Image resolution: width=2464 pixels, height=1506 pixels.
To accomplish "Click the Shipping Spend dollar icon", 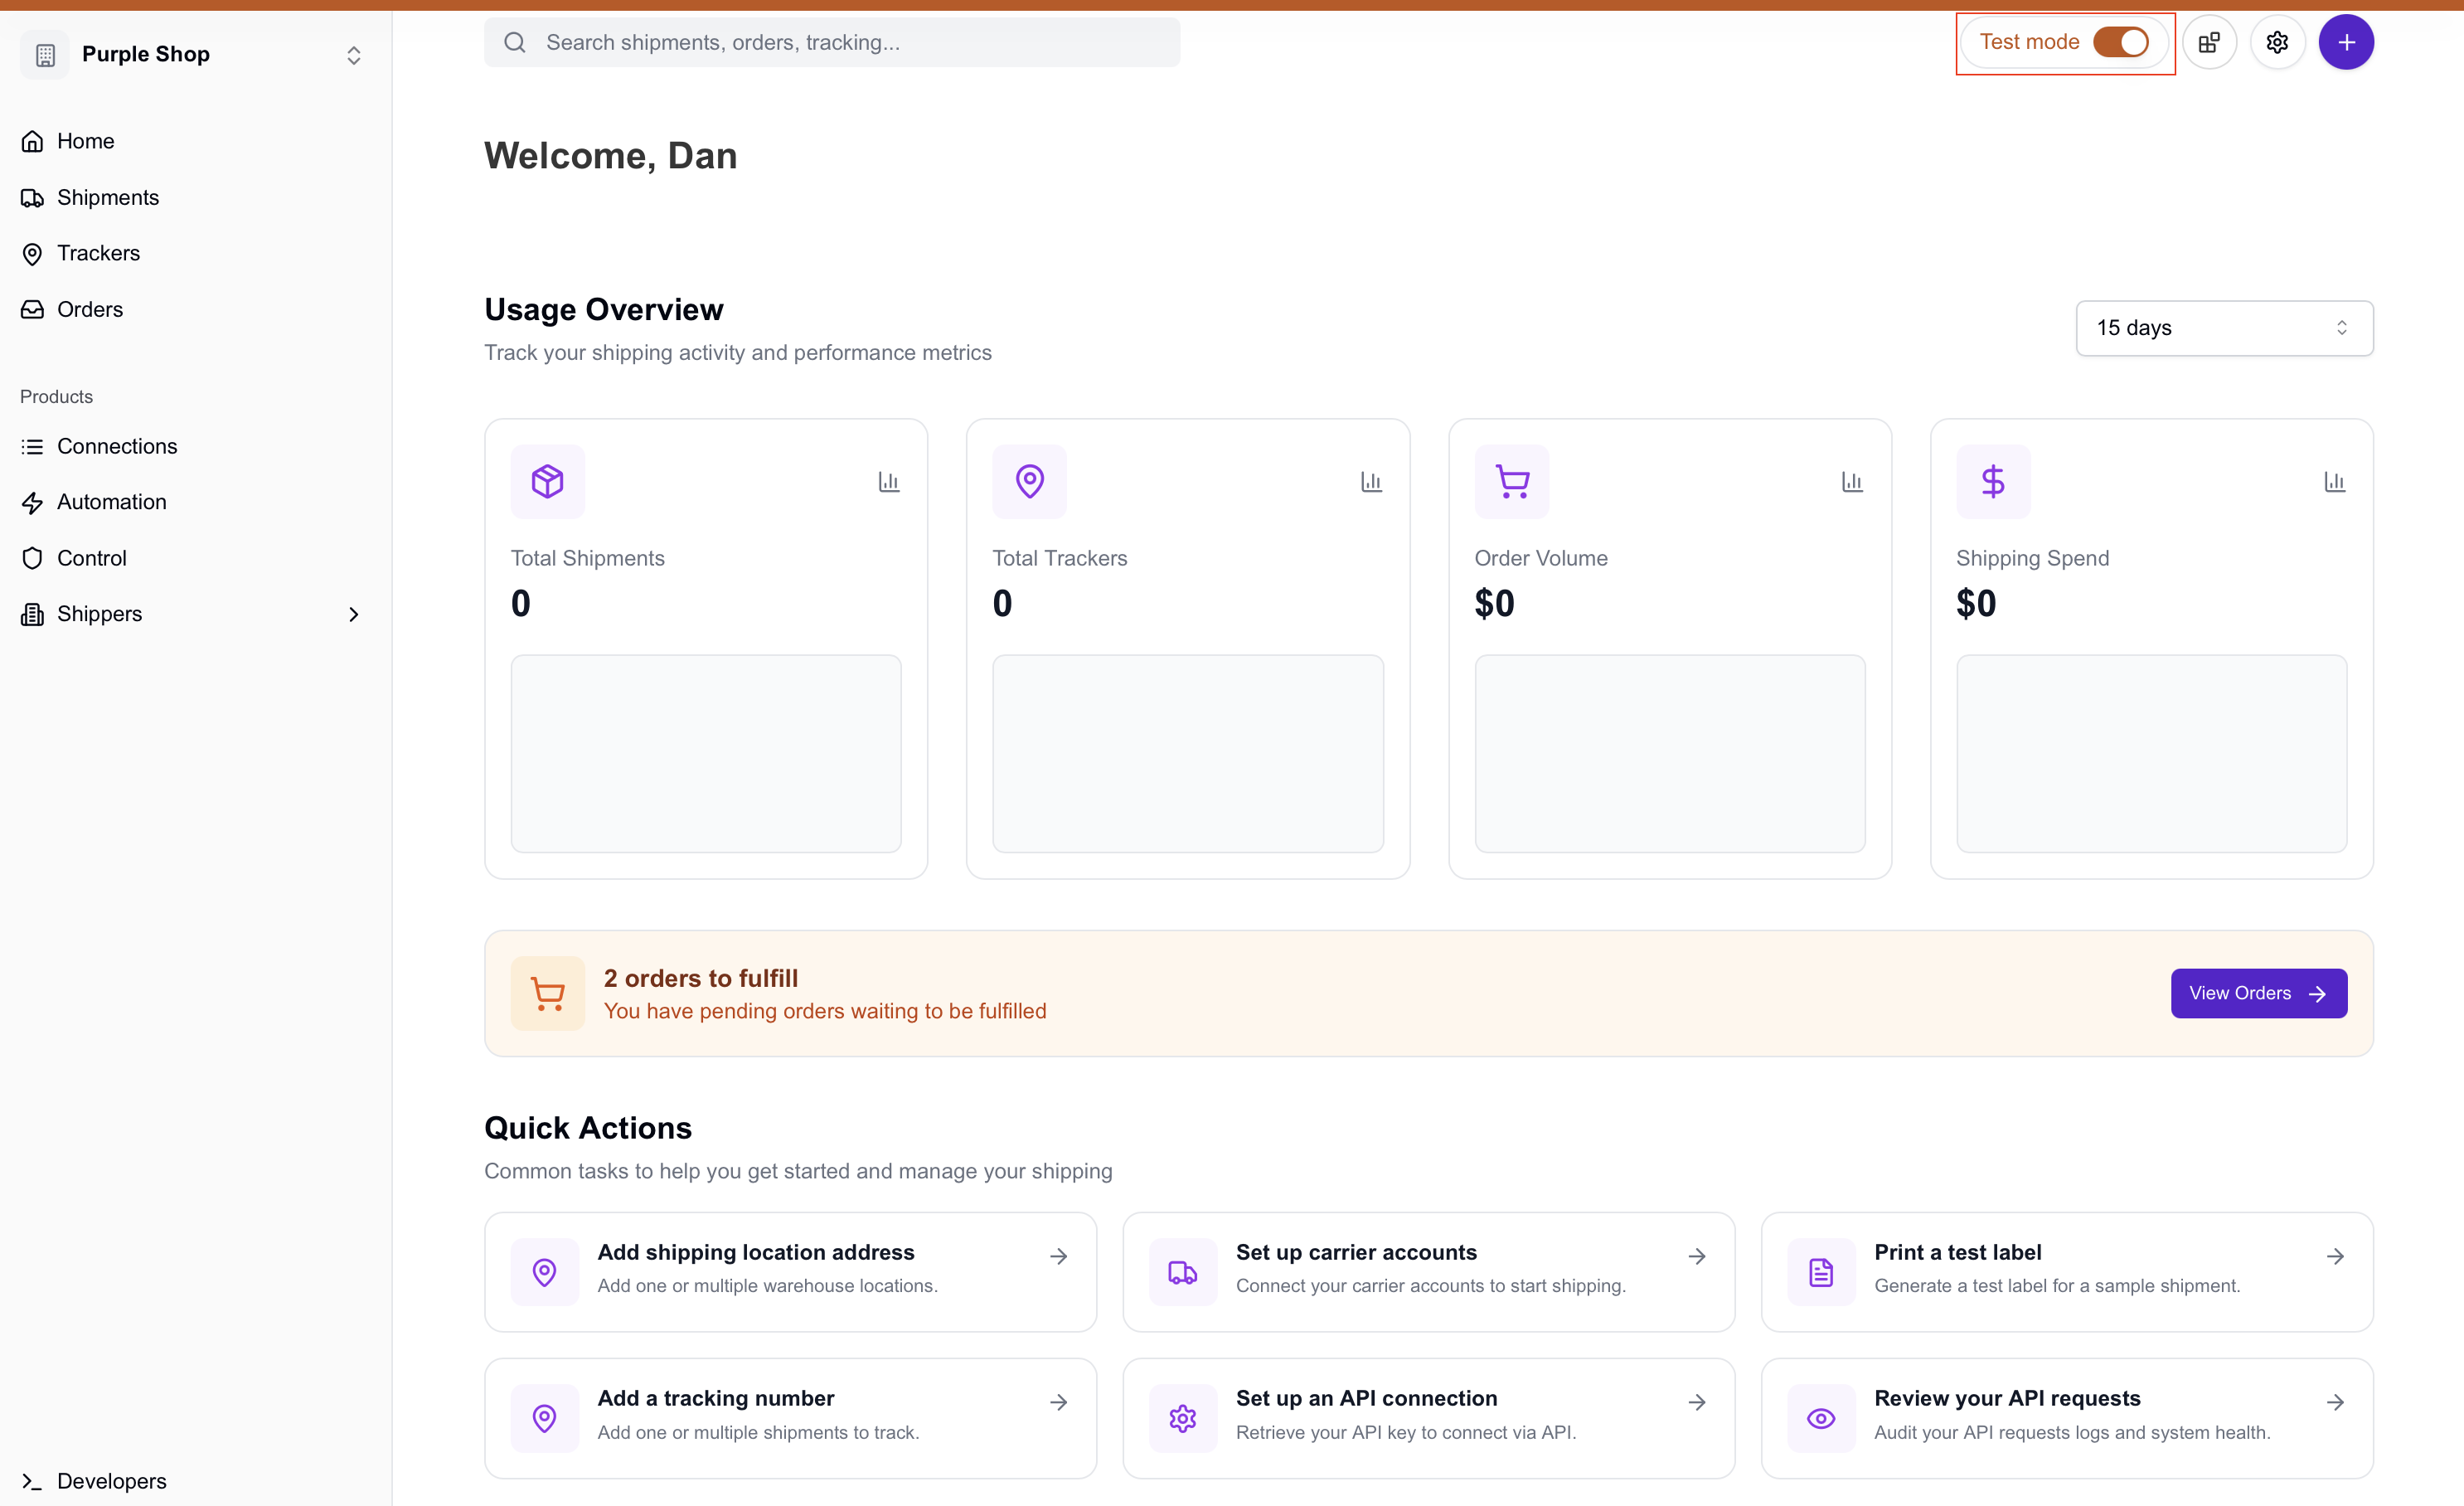I will click(x=1992, y=482).
